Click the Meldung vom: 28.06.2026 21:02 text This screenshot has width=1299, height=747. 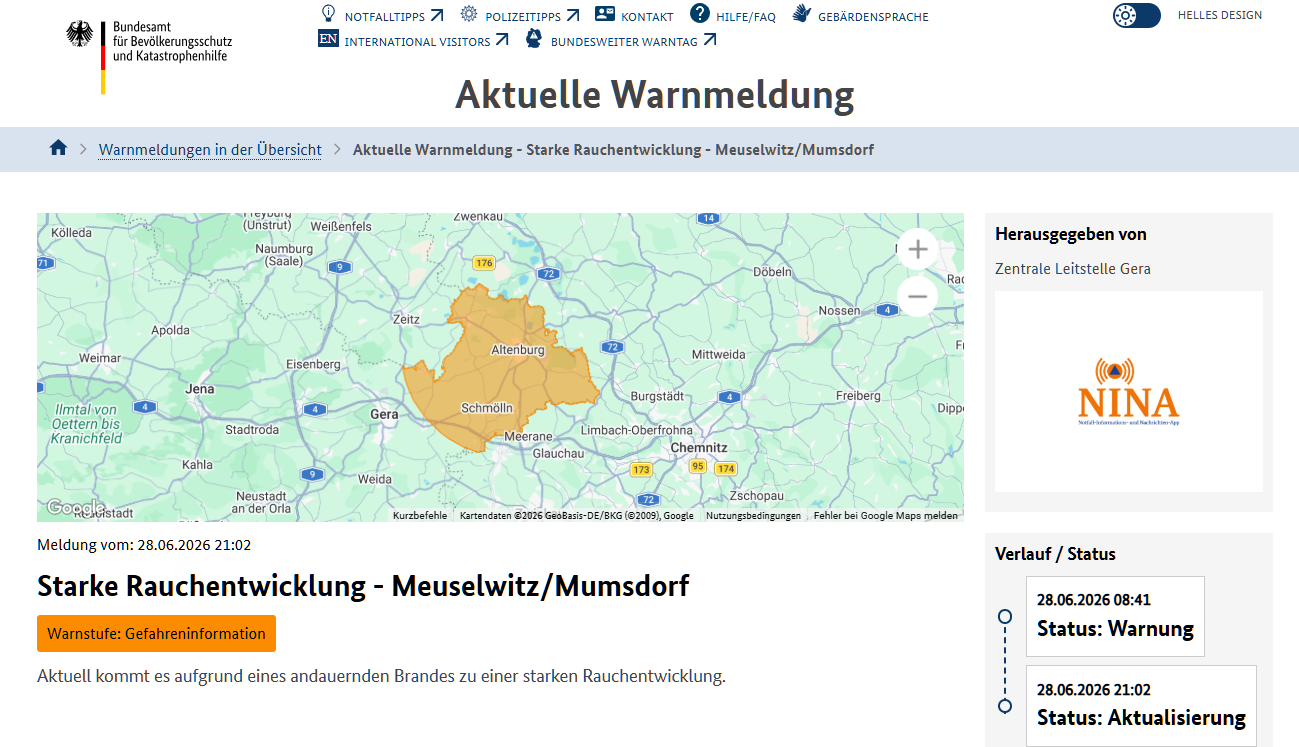(144, 545)
